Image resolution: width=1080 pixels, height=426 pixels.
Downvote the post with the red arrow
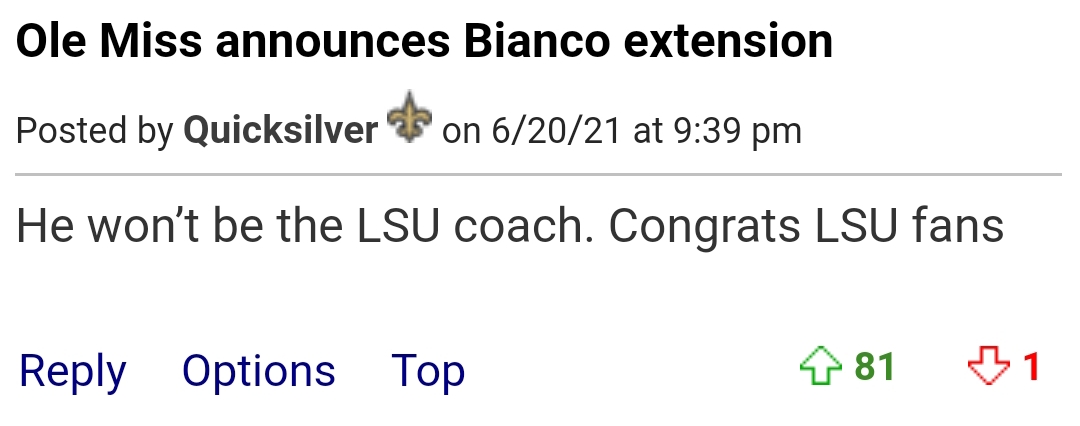[988, 366]
